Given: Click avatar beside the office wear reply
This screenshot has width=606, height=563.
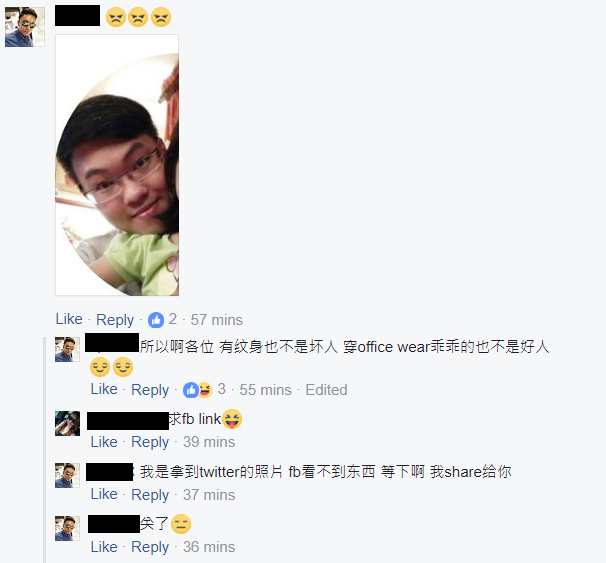Looking at the screenshot, I should point(67,349).
